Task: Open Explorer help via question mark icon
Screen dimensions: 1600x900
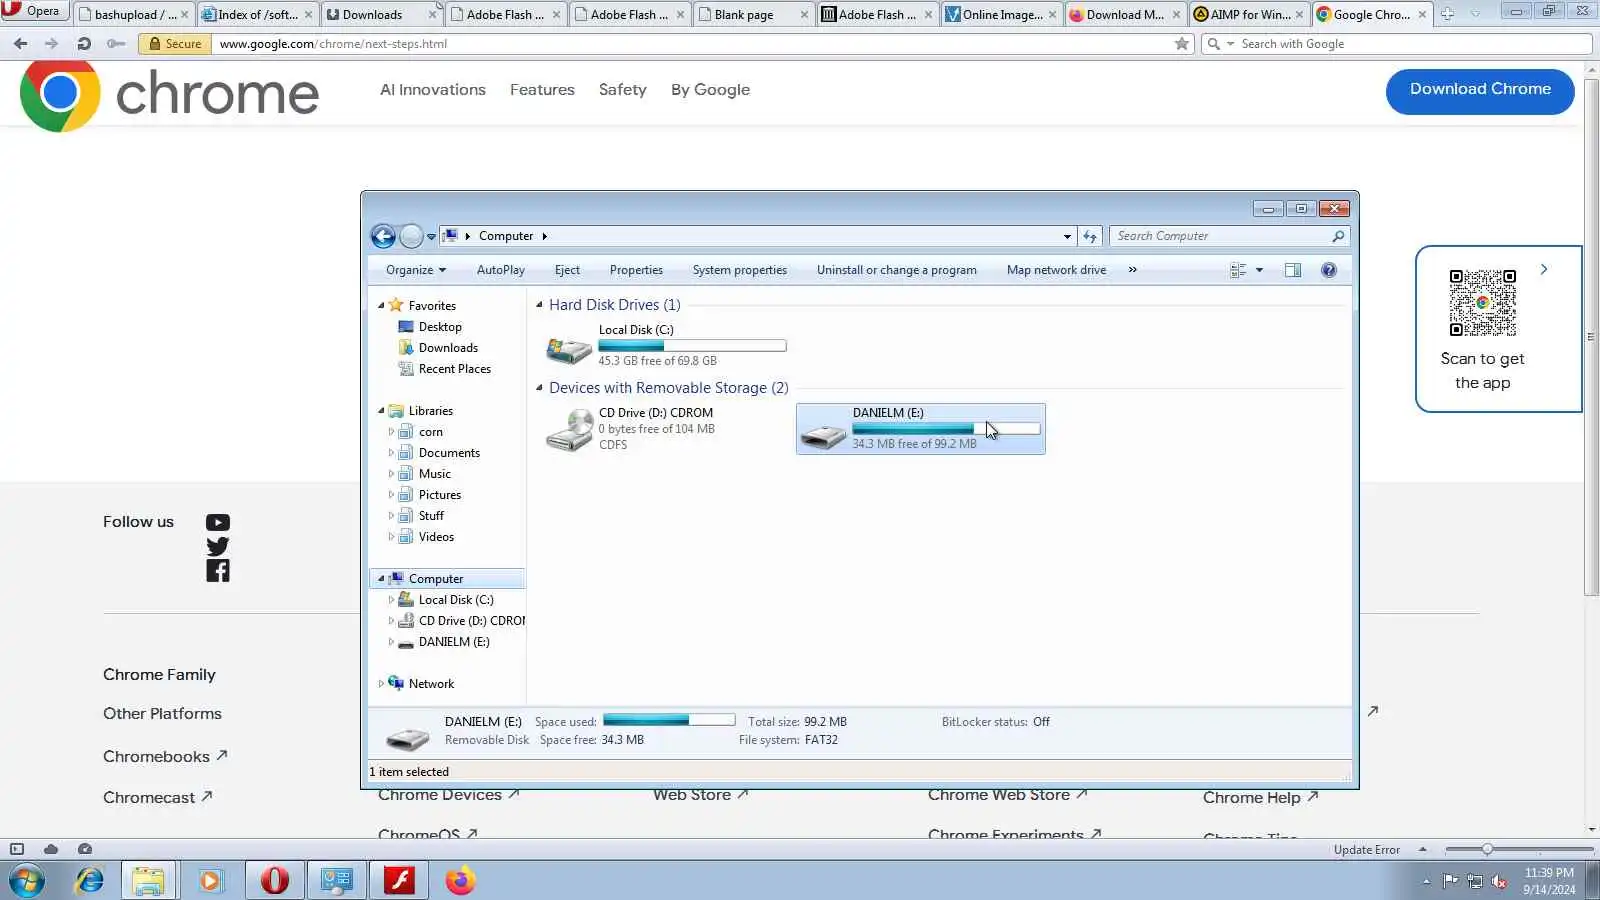Action: coord(1329,270)
